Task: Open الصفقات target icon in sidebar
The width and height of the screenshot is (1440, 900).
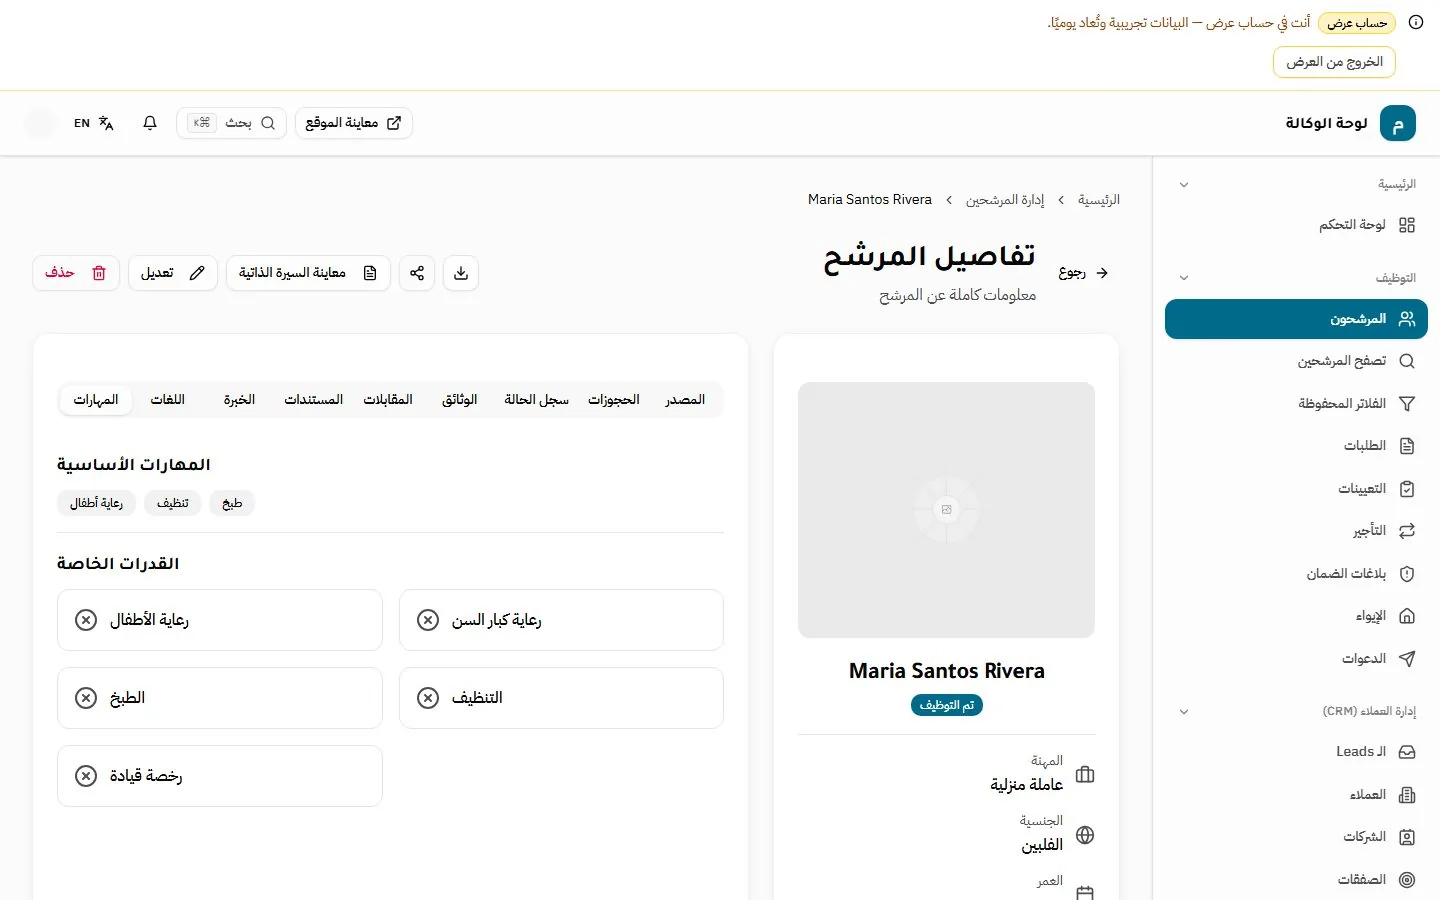Action: [1407, 880]
